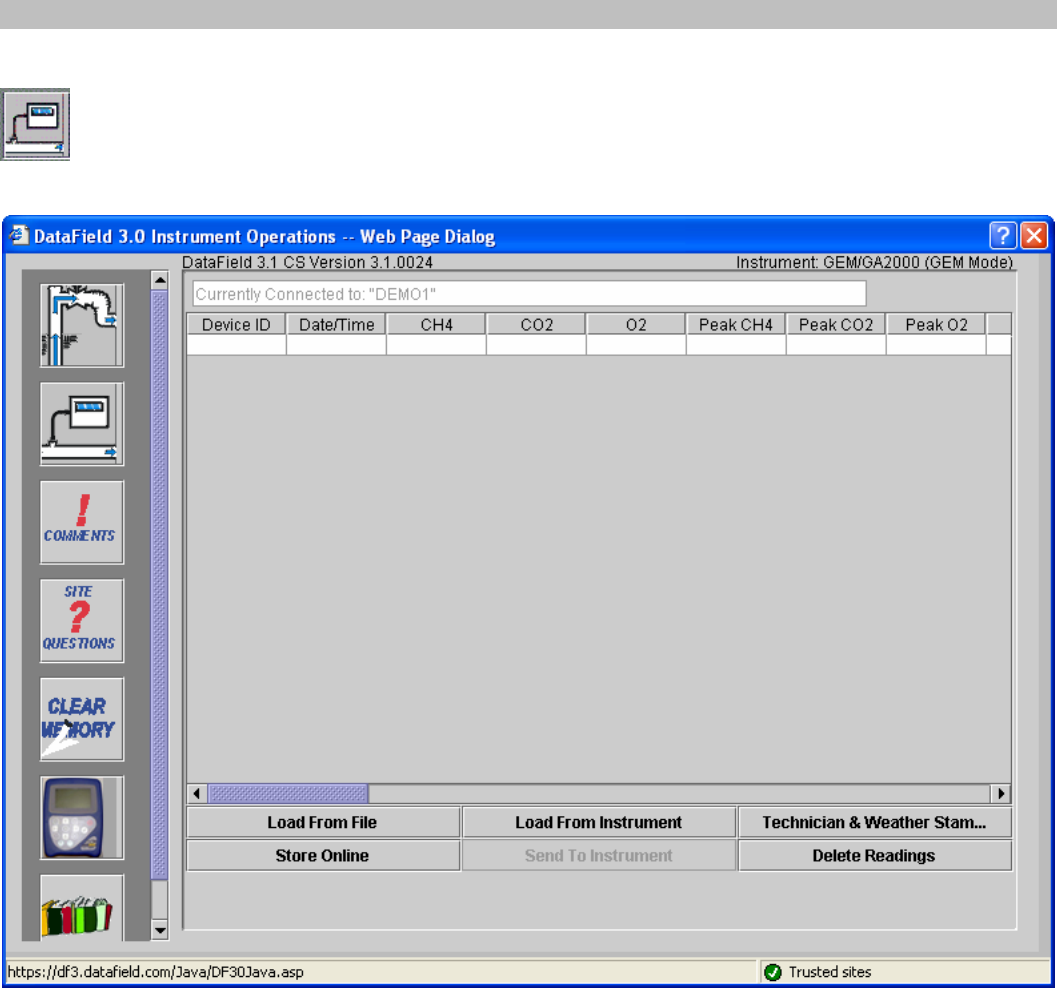
Task: Click the table scroll left arrow
Action: point(196,793)
